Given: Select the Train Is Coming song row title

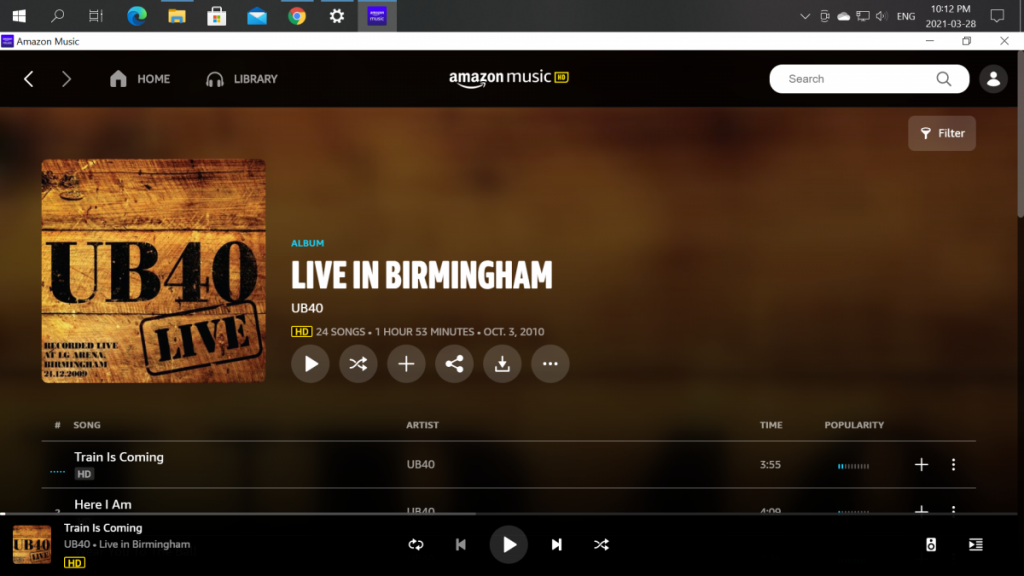Looking at the screenshot, I should click(119, 457).
